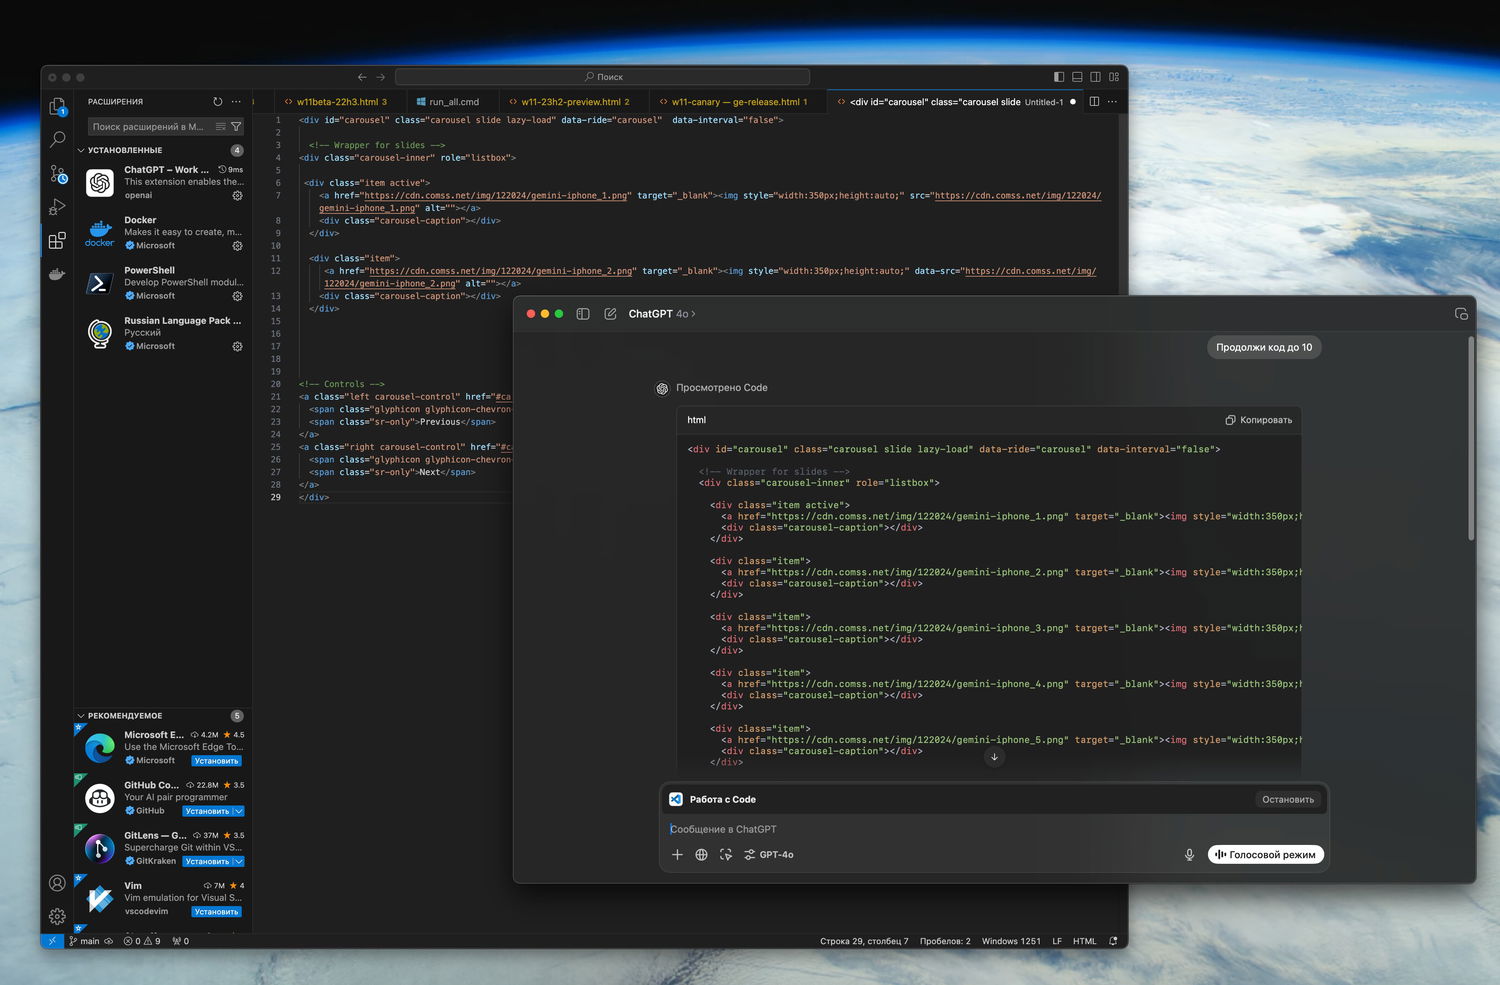Open VS Code notifications bell

(x=1113, y=941)
